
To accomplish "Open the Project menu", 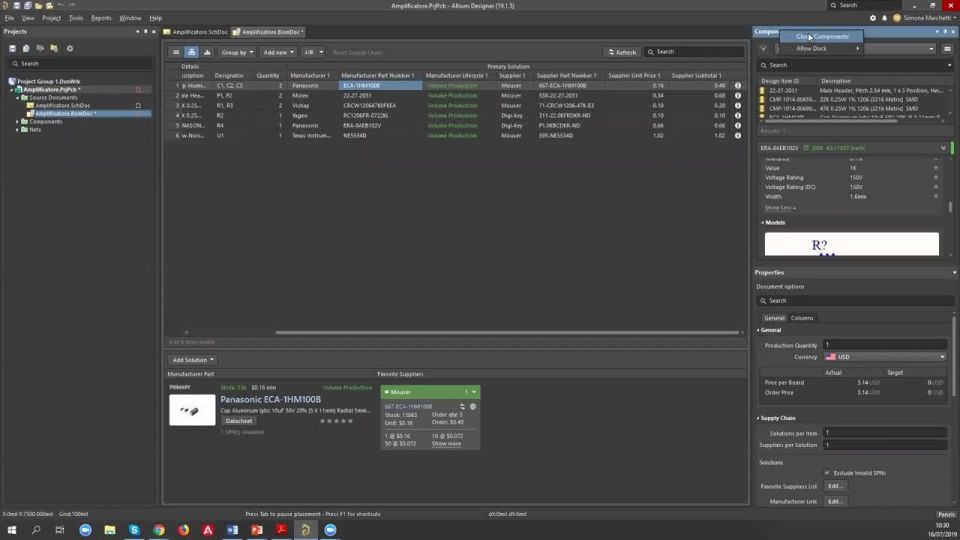I will [x=51, y=18].
